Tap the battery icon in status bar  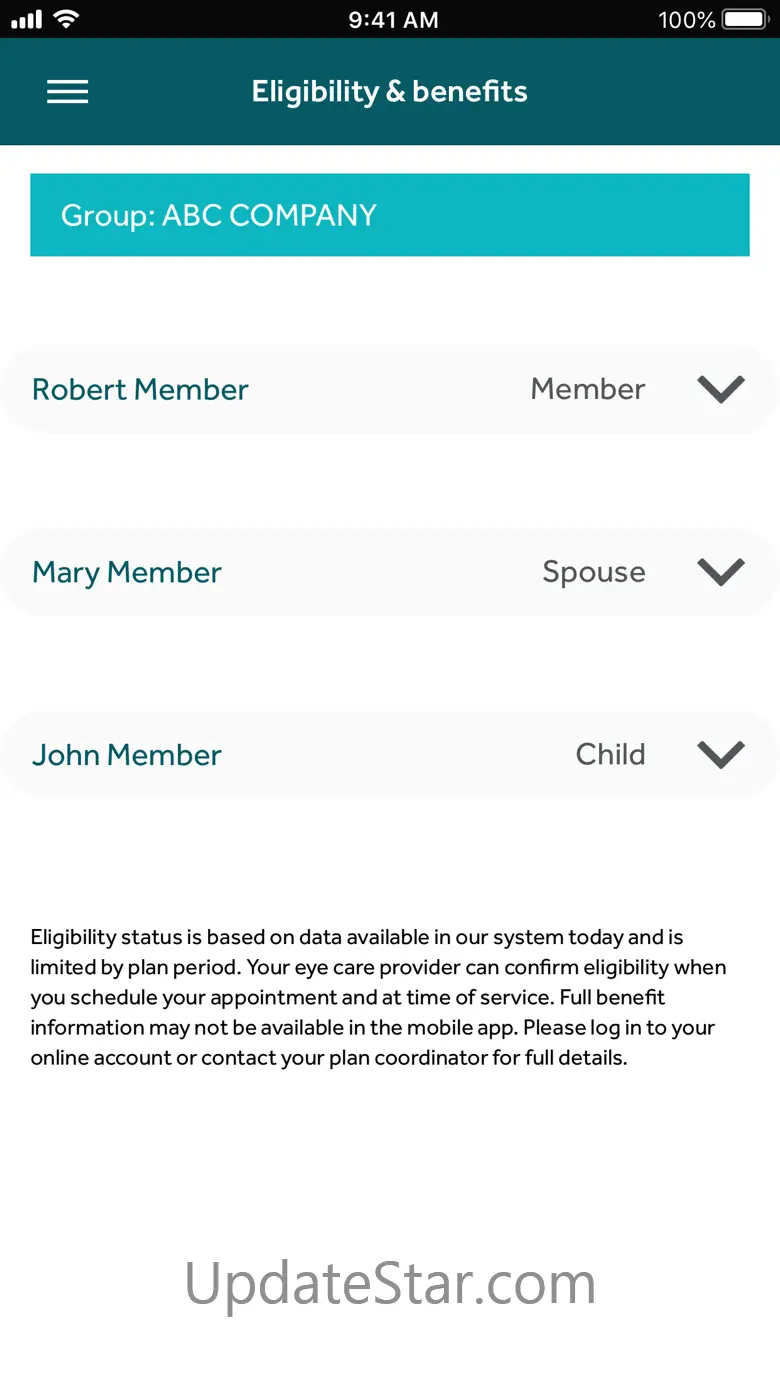tap(745, 19)
